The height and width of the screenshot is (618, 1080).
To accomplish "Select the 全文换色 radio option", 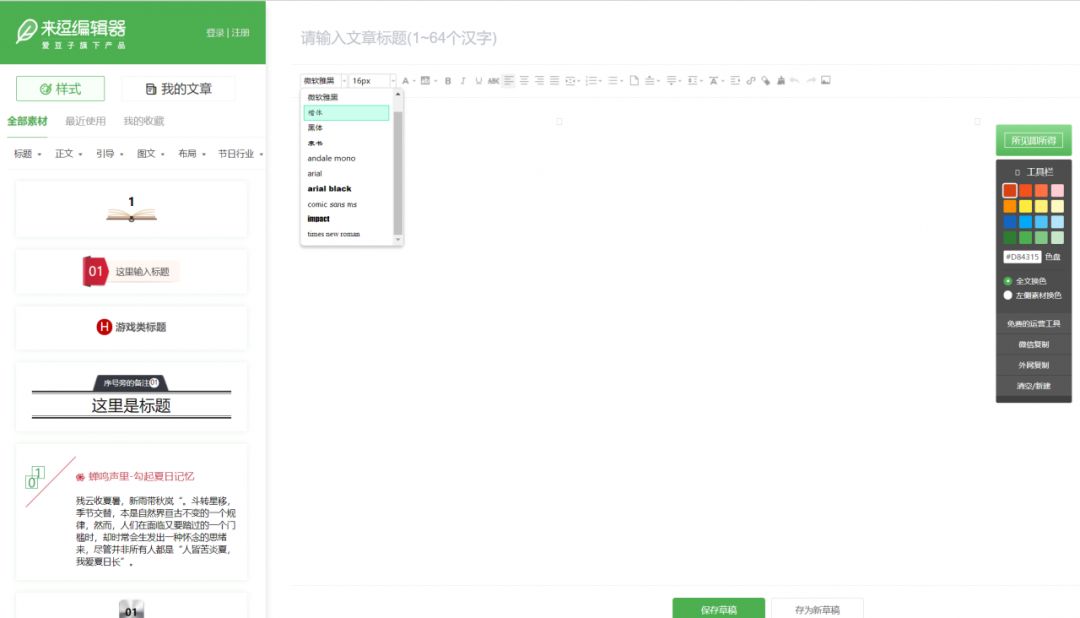I will tap(1007, 281).
